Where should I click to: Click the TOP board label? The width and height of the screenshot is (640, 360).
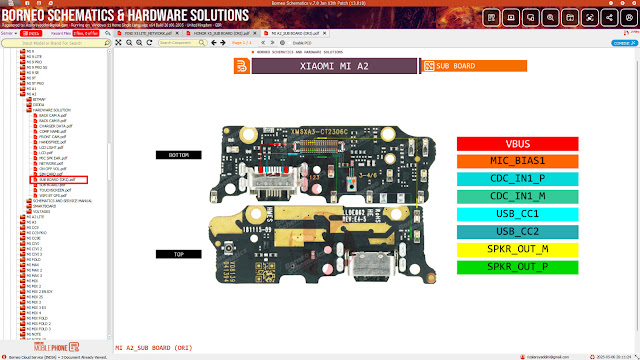(178, 254)
